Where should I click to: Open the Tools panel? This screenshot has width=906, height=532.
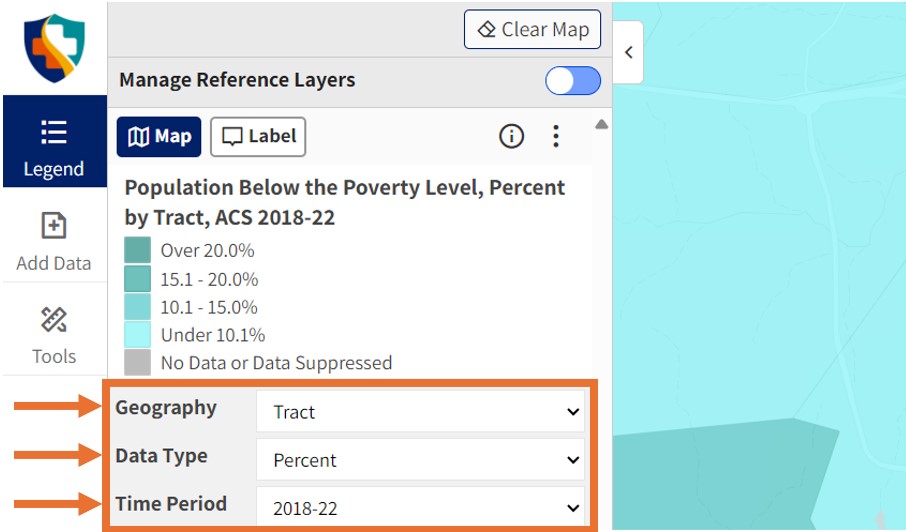[x=54, y=334]
